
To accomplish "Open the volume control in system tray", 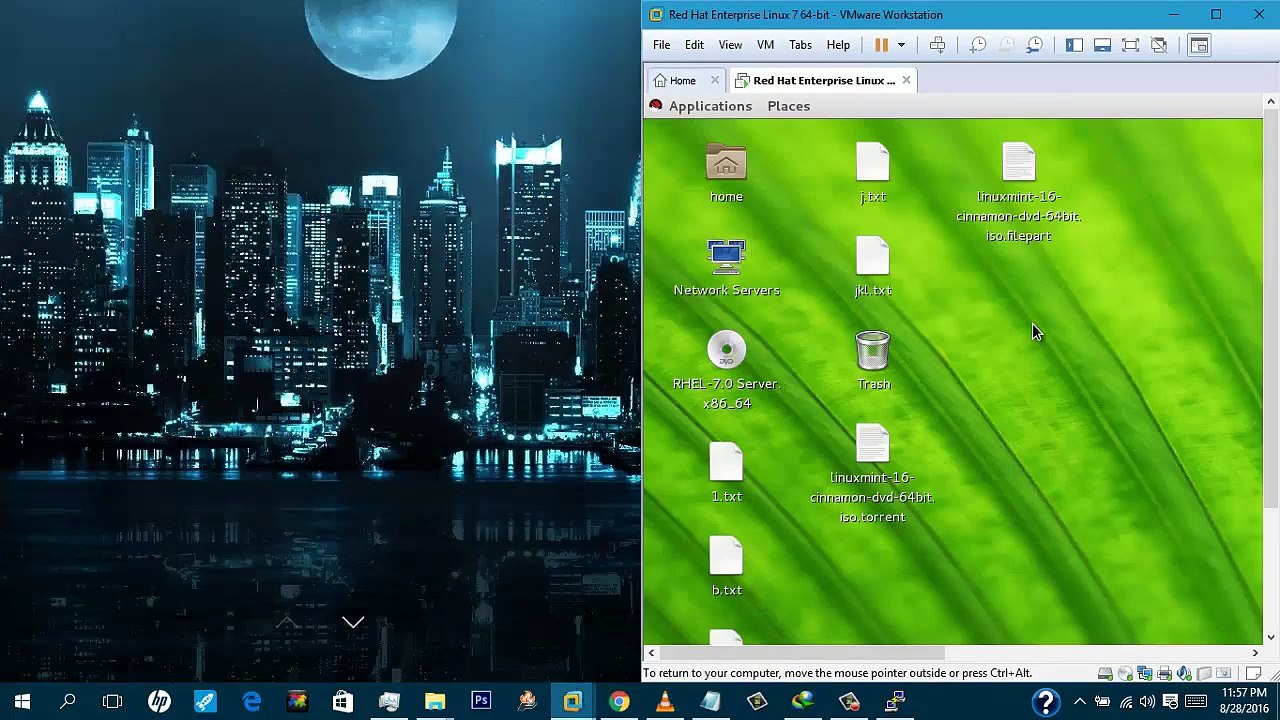I will [x=1148, y=702].
